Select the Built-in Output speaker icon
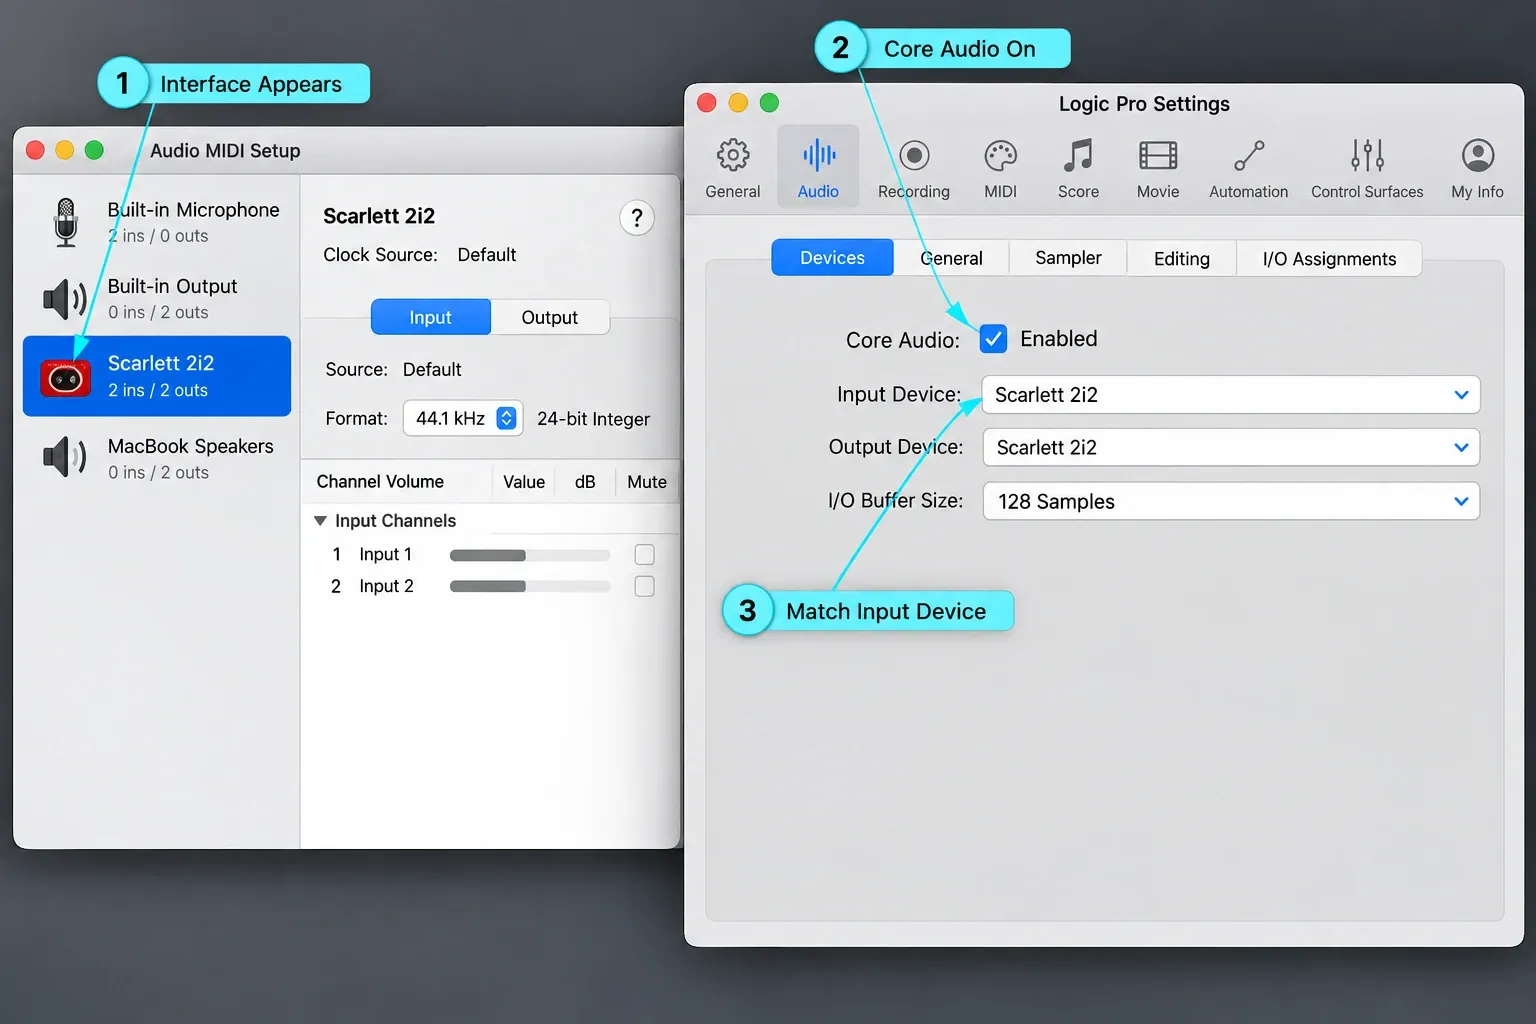The width and height of the screenshot is (1536, 1024). pyautogui.click(x=65, y=299)
